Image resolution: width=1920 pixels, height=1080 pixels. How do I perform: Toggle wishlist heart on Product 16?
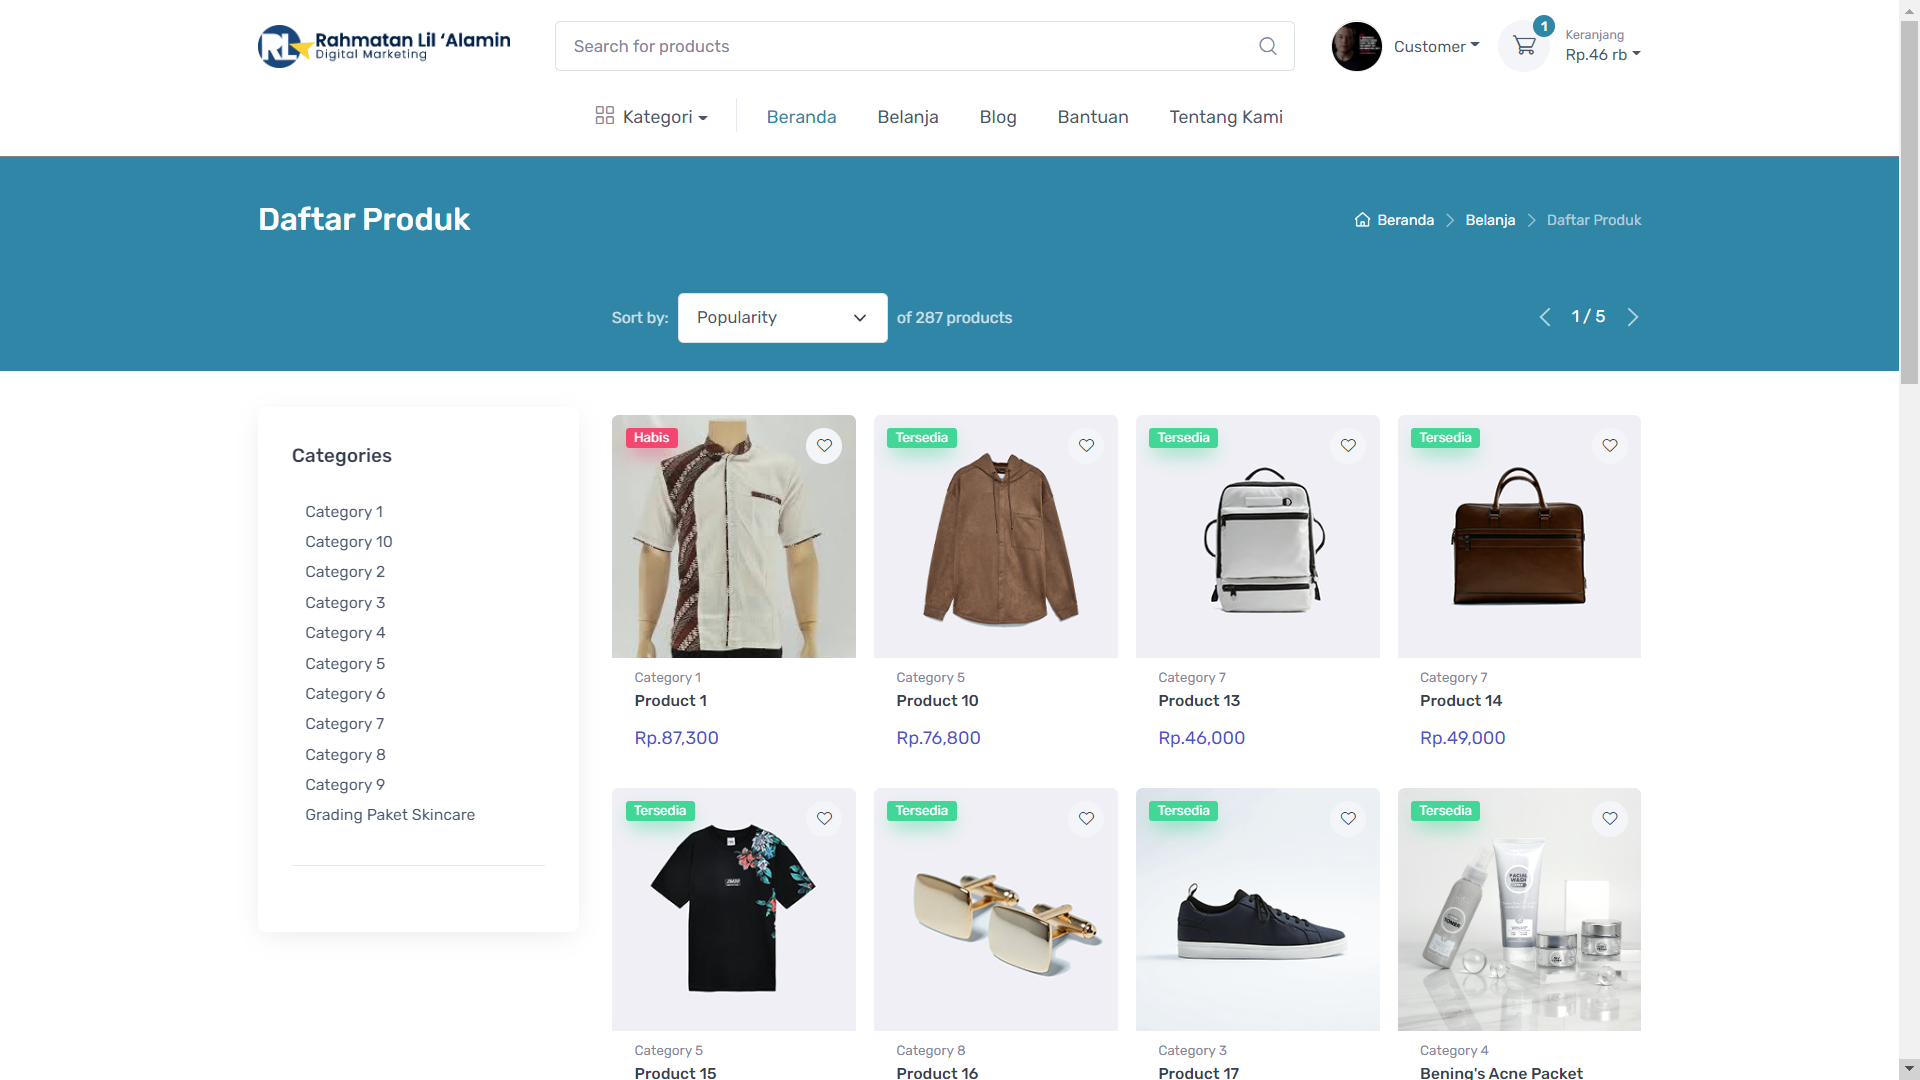(1086, 818)
